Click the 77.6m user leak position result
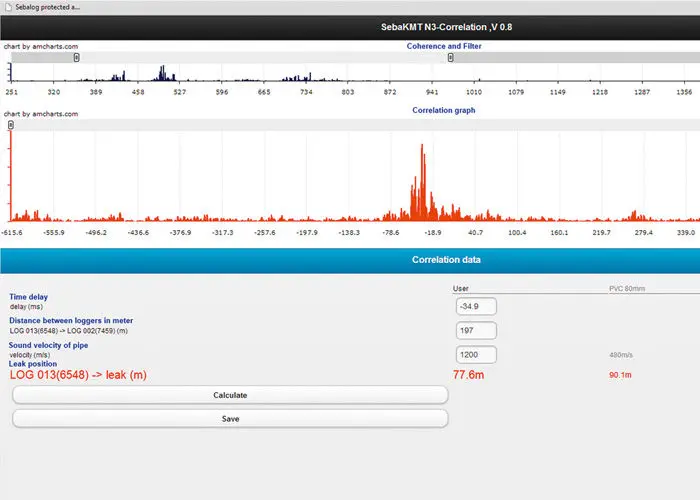The height and width of the screenshot is (500, 700). pyautogui.click(x=468, y=375)
